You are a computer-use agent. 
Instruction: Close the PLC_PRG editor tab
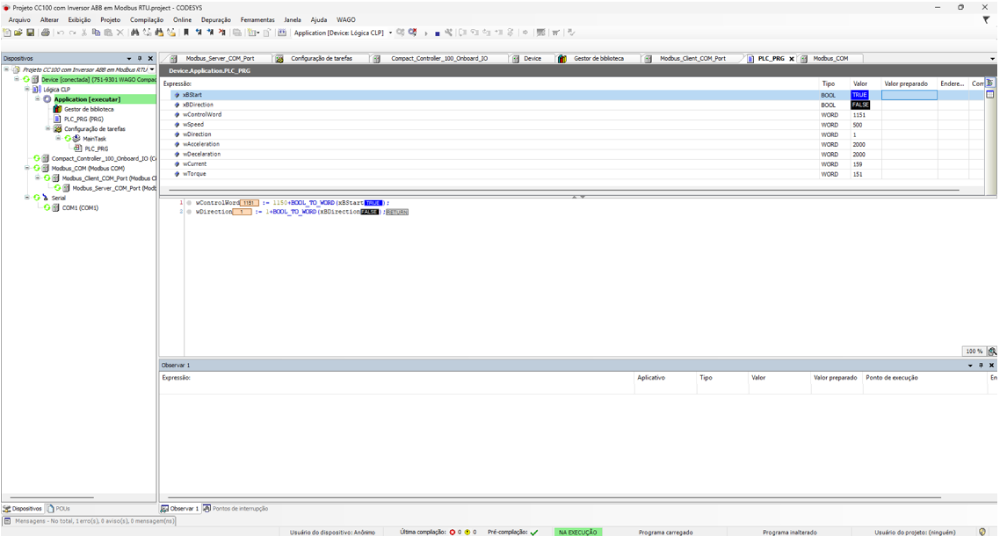tap(792, 58)
